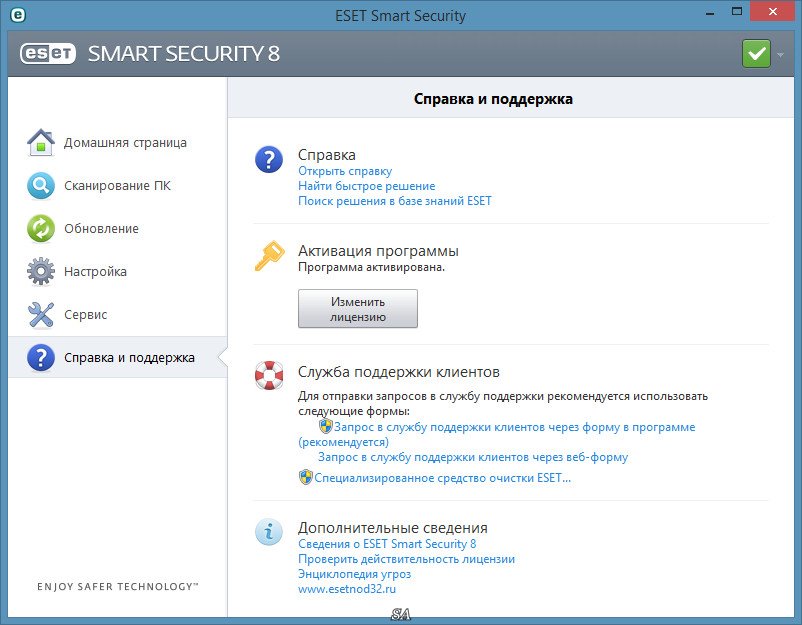The image size is (802, 625).
Task: Click the Tools wrench icon
Action: point(41,314)
